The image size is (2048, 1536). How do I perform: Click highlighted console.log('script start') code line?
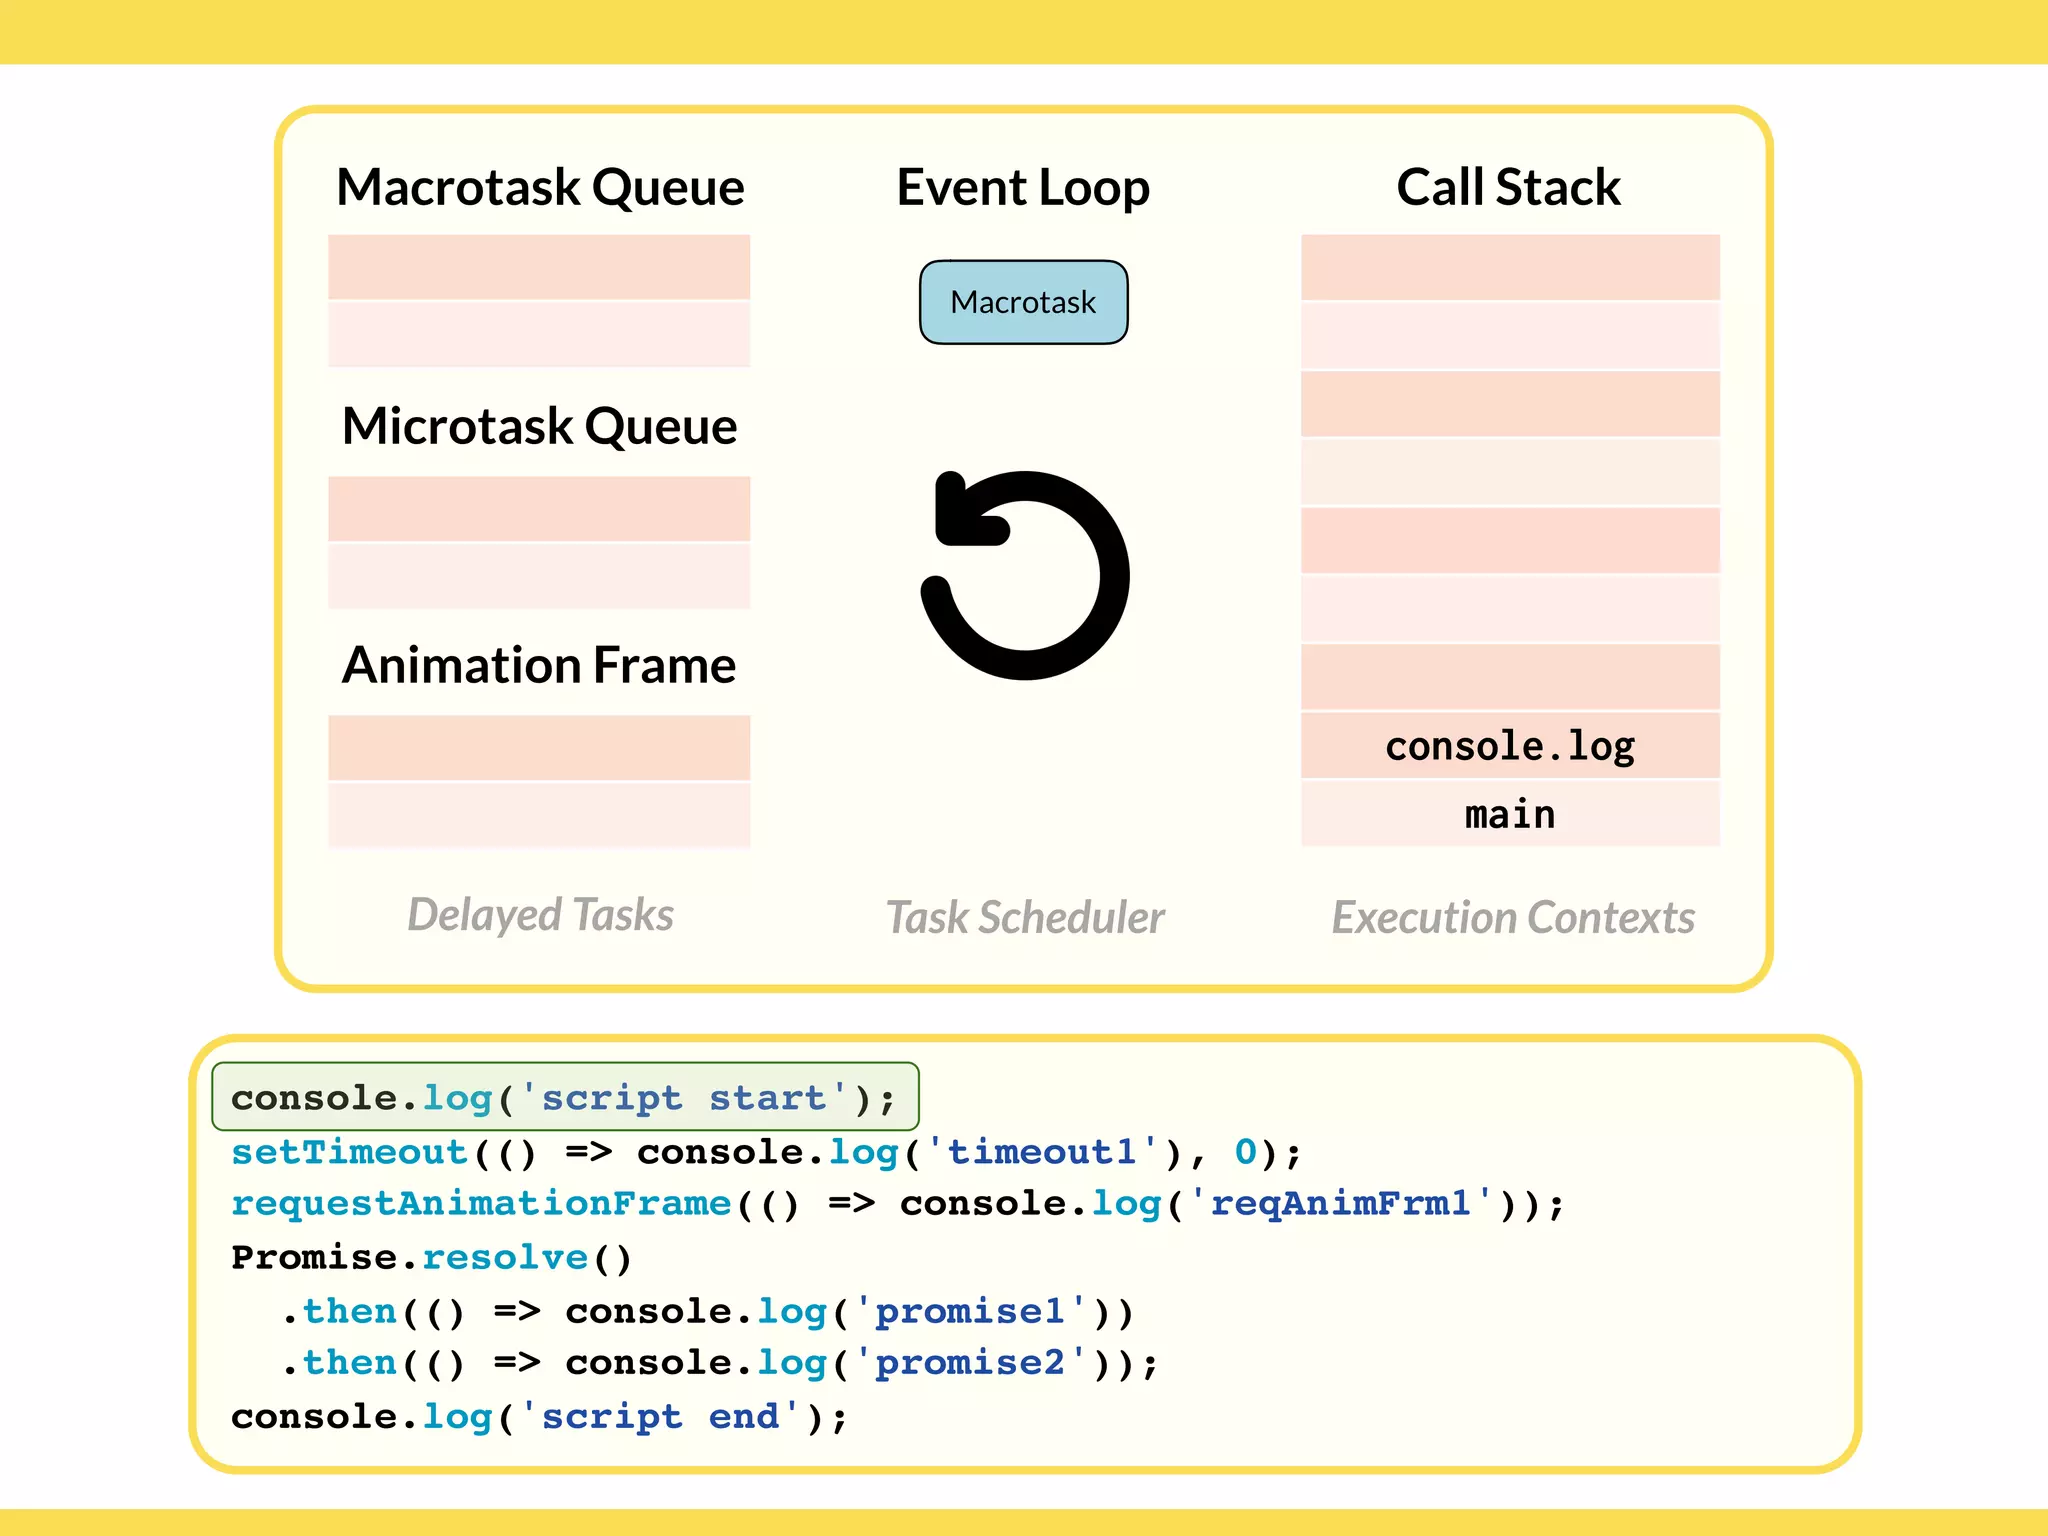click(565, 1097)
